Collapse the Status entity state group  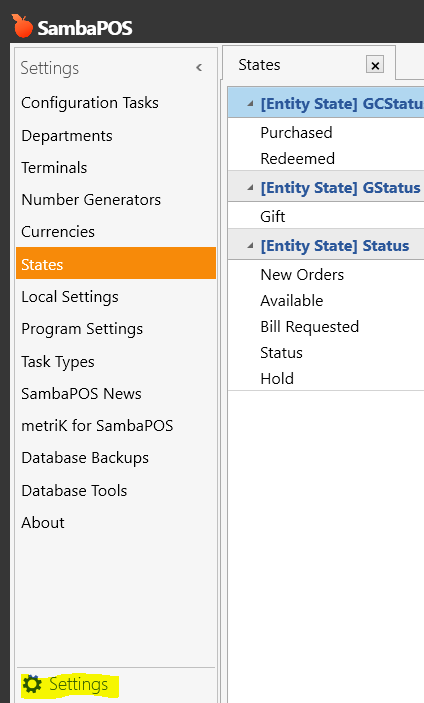coord(250,245)
